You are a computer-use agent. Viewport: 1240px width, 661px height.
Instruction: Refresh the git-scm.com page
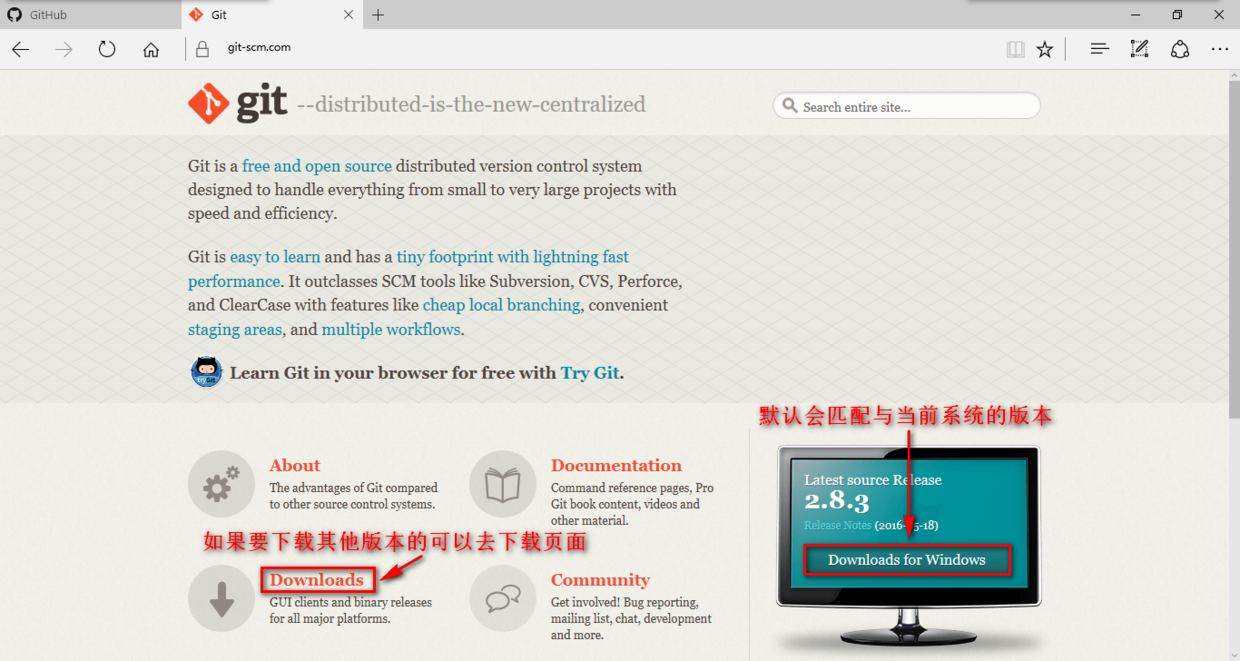(107, 49)
